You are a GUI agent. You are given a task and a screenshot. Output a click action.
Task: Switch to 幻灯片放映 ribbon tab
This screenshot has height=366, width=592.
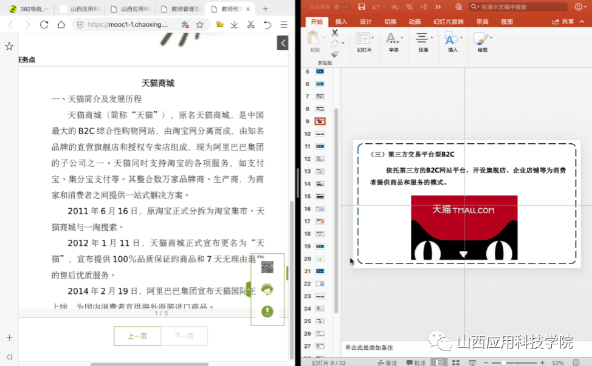(448, 22)
